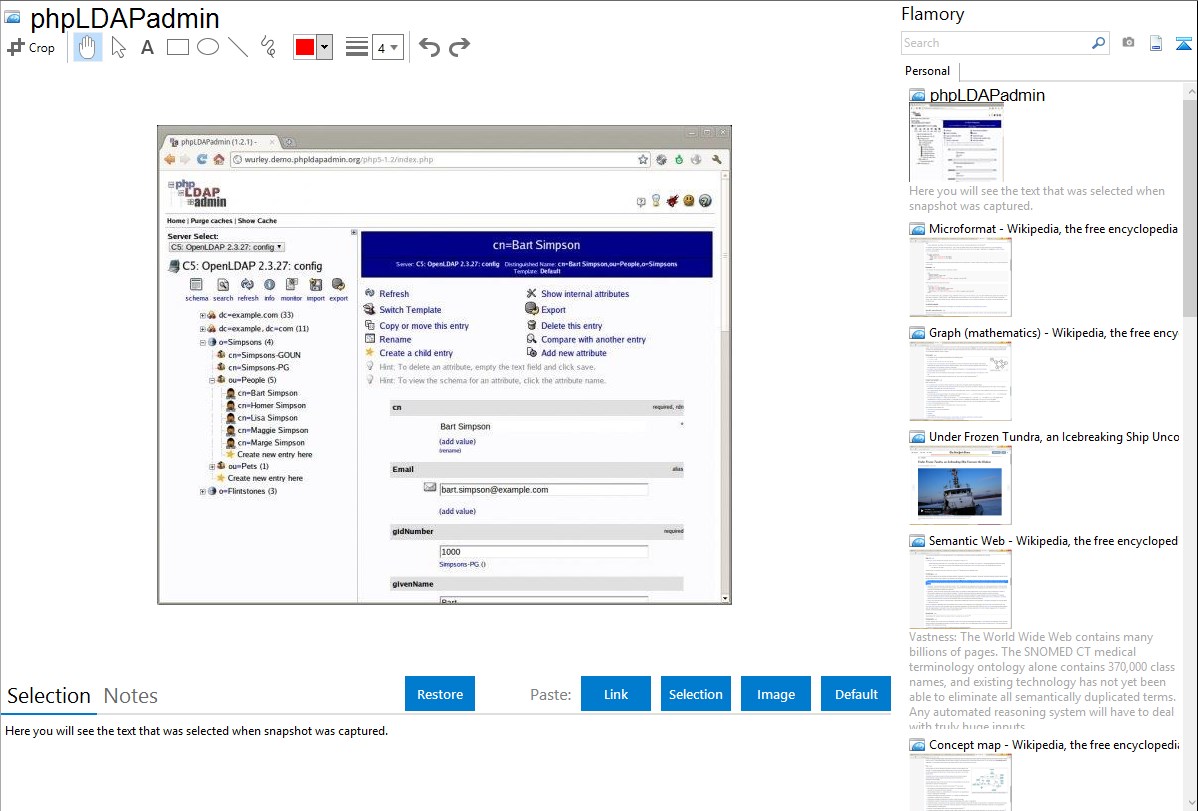Open the Microformat Wikipedia snapshot thumbnail

[960, 277]
